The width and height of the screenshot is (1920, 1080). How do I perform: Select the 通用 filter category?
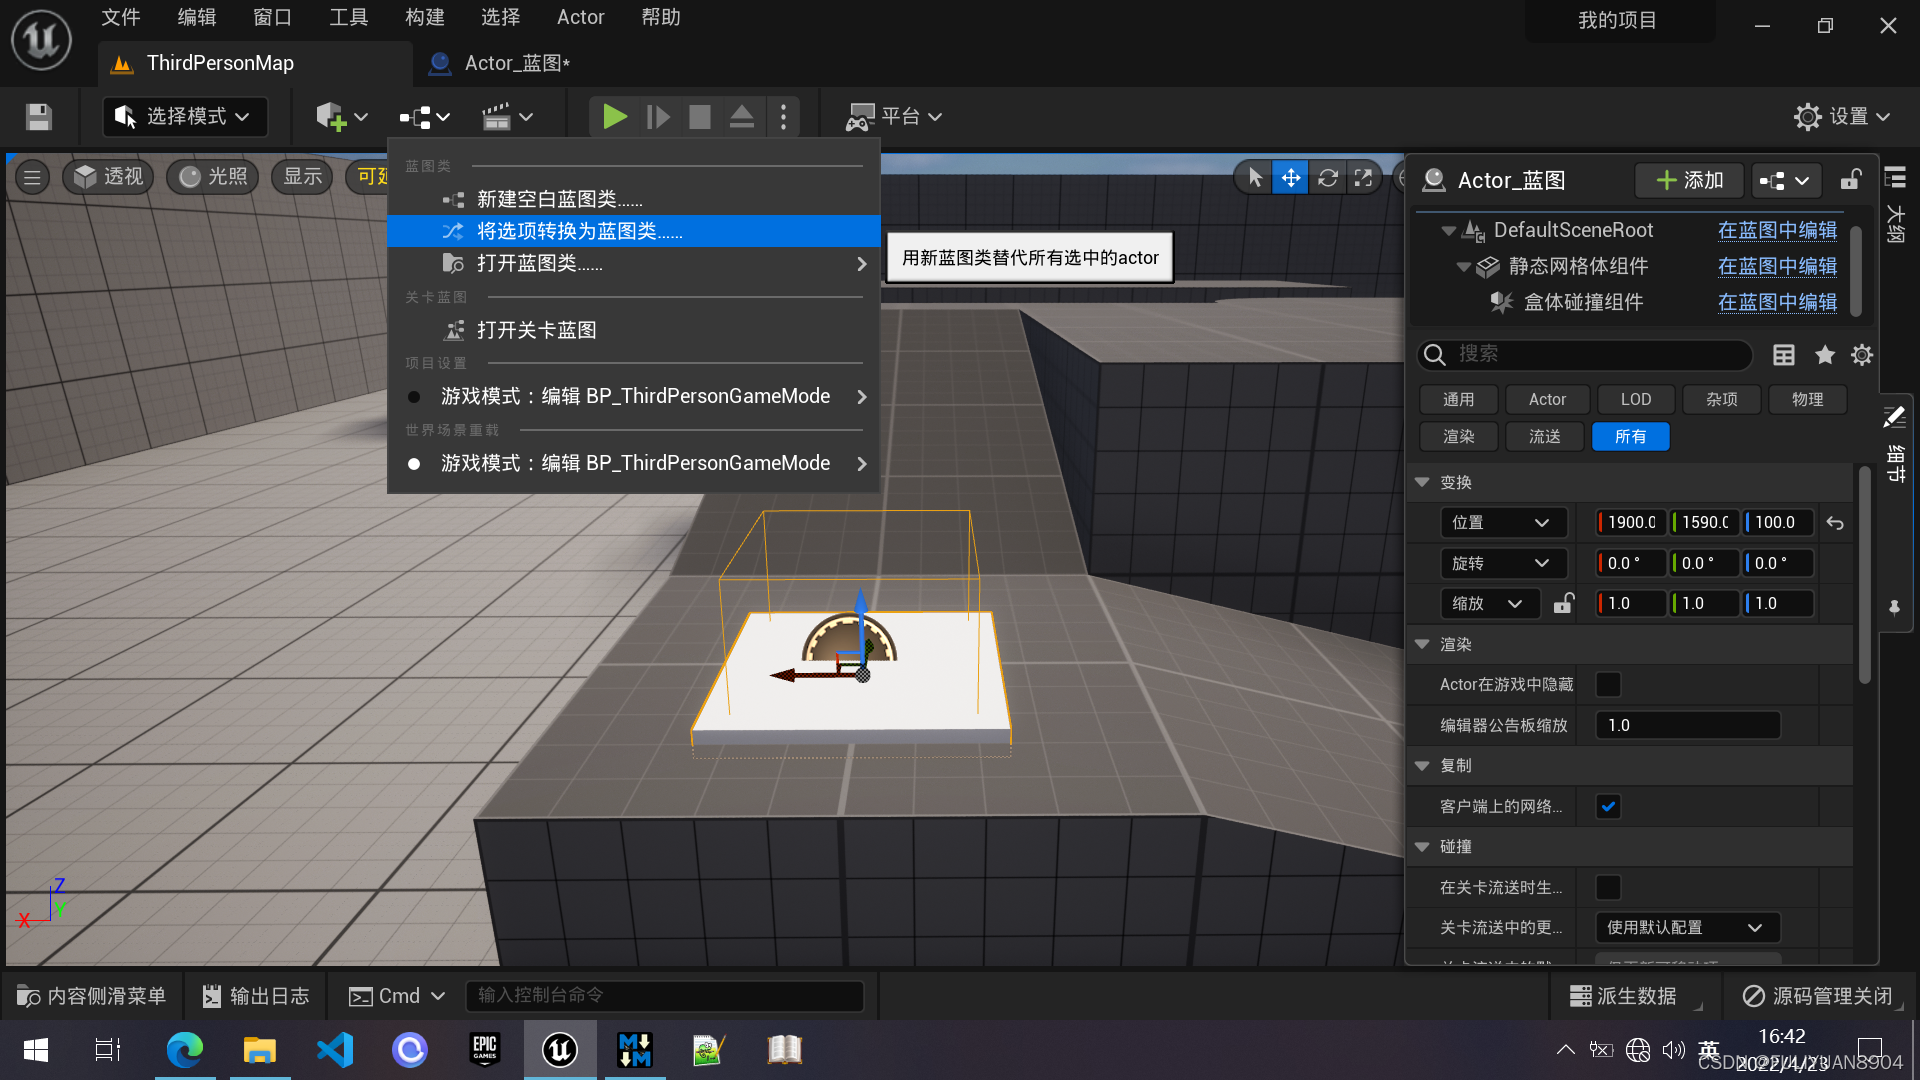pyautogui.click(x=1458, y=399)
